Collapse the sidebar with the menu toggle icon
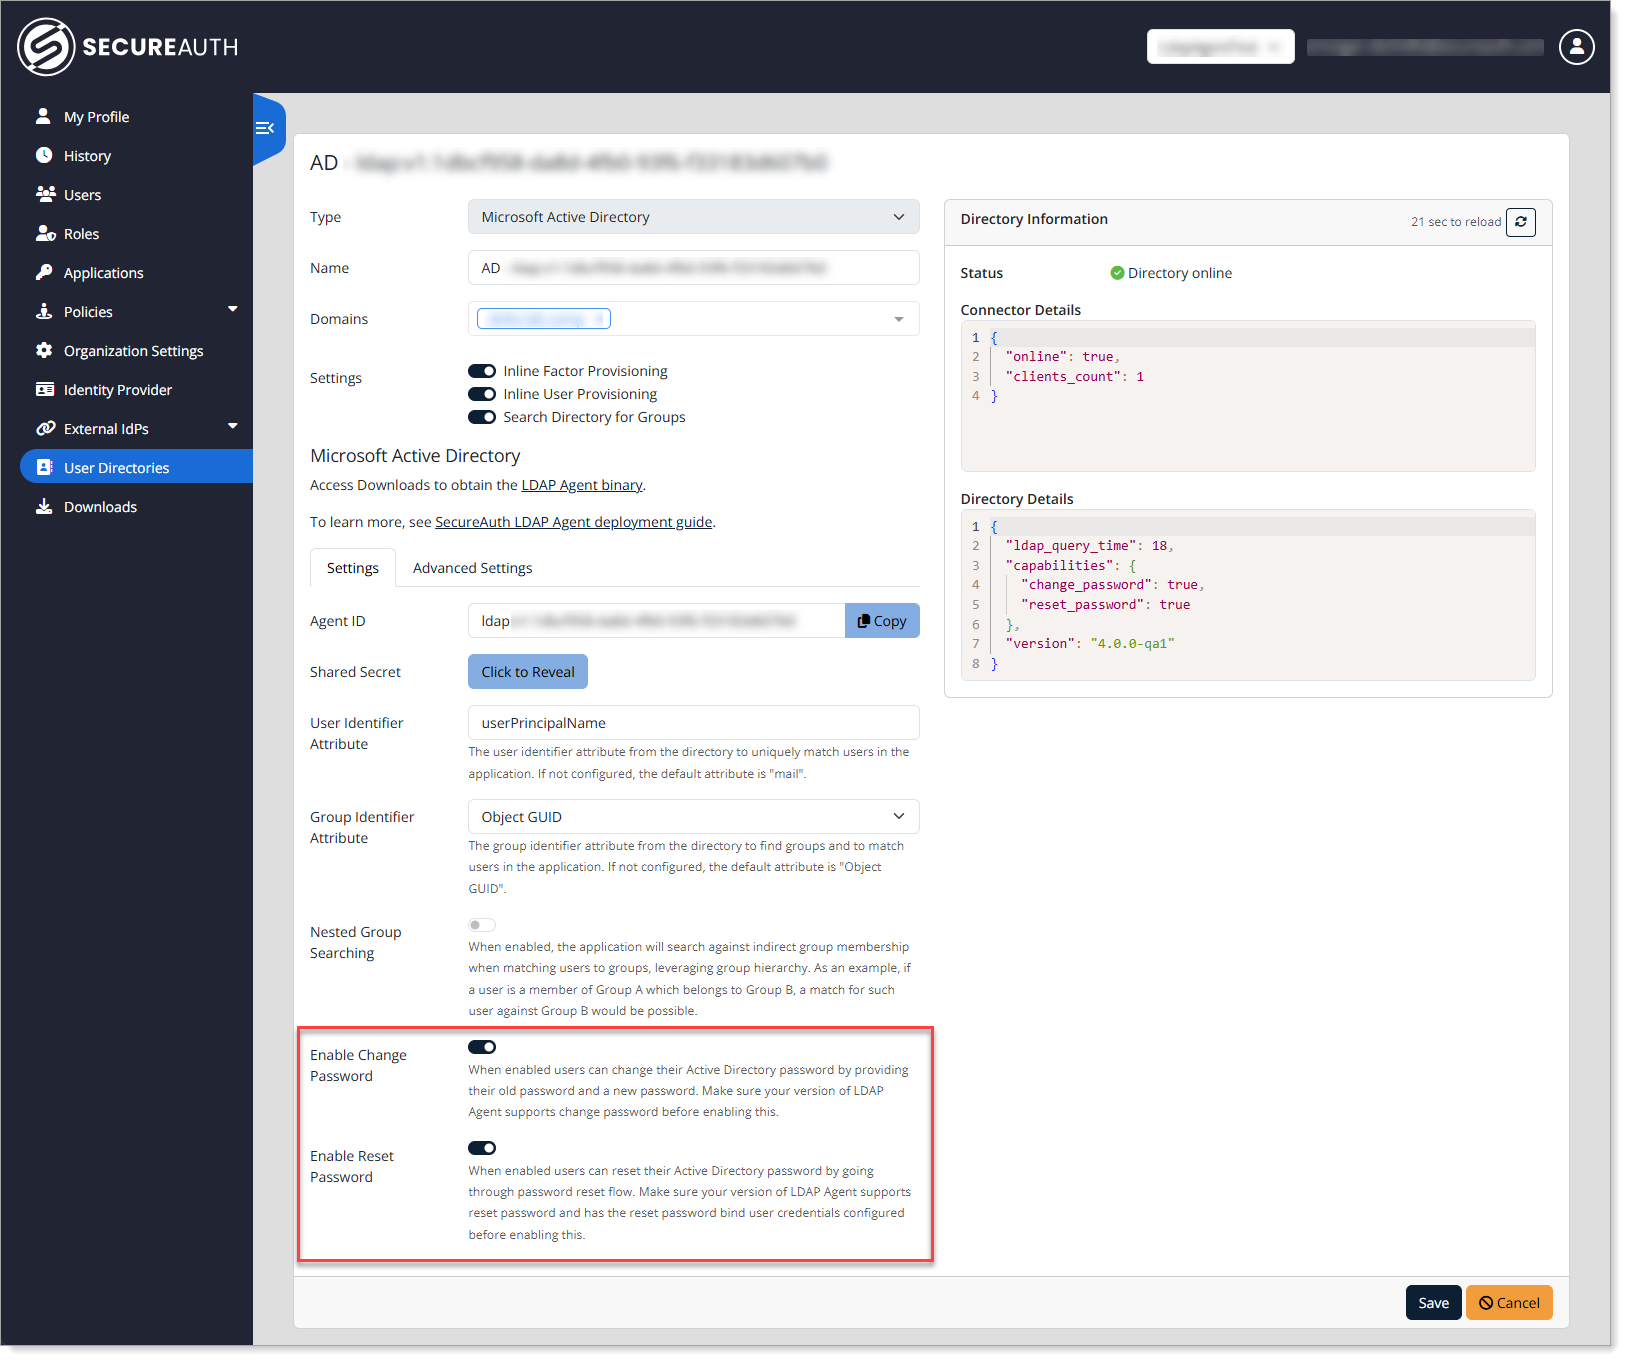 [x=265, y=128]
